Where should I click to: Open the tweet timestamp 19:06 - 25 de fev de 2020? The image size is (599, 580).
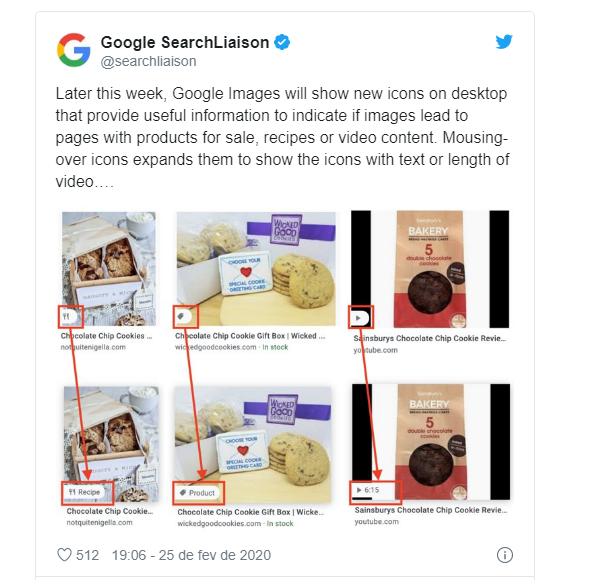pos(191,555)
